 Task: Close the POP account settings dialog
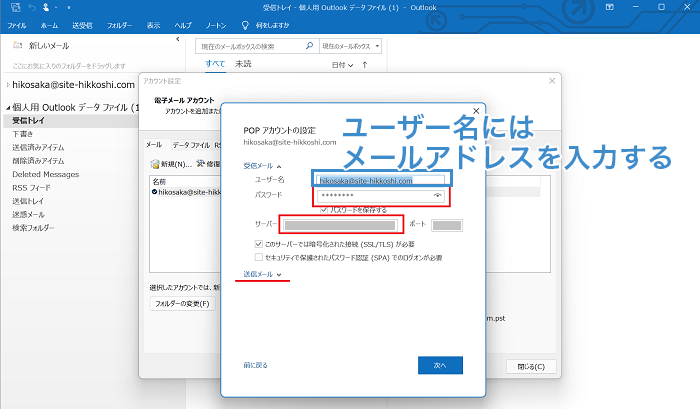[x=476, y=111]
